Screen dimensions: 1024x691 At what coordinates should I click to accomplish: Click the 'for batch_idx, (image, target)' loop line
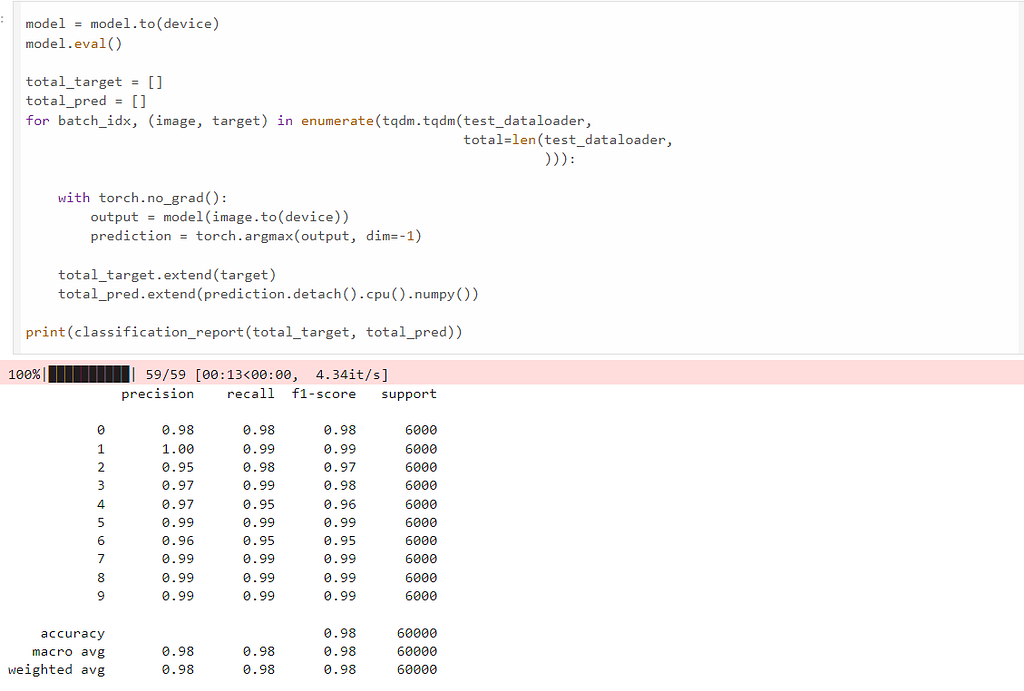308,121
